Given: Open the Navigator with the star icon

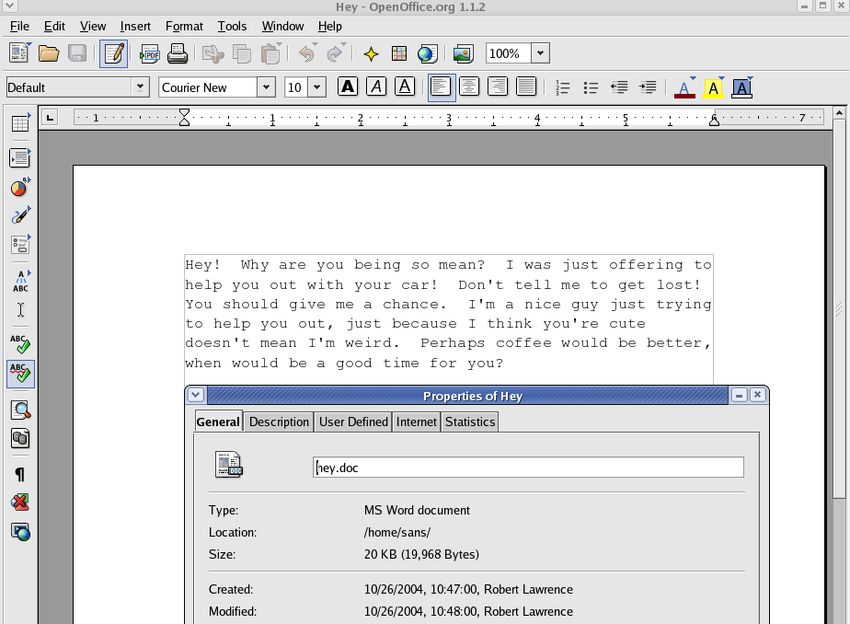Looking at the screenshot, I should (370, 54).
